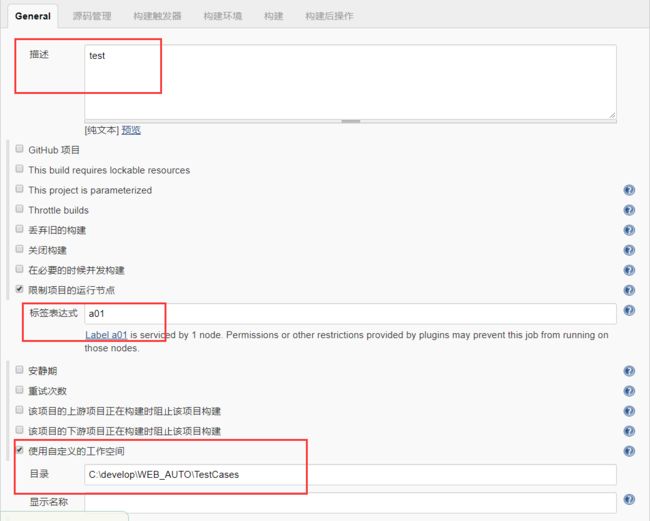Enable the GitHub 项目 checkbox
Image resolution: width=650 pixels, height=521 pixels.
pyautogui.click(x=19, y=148)
